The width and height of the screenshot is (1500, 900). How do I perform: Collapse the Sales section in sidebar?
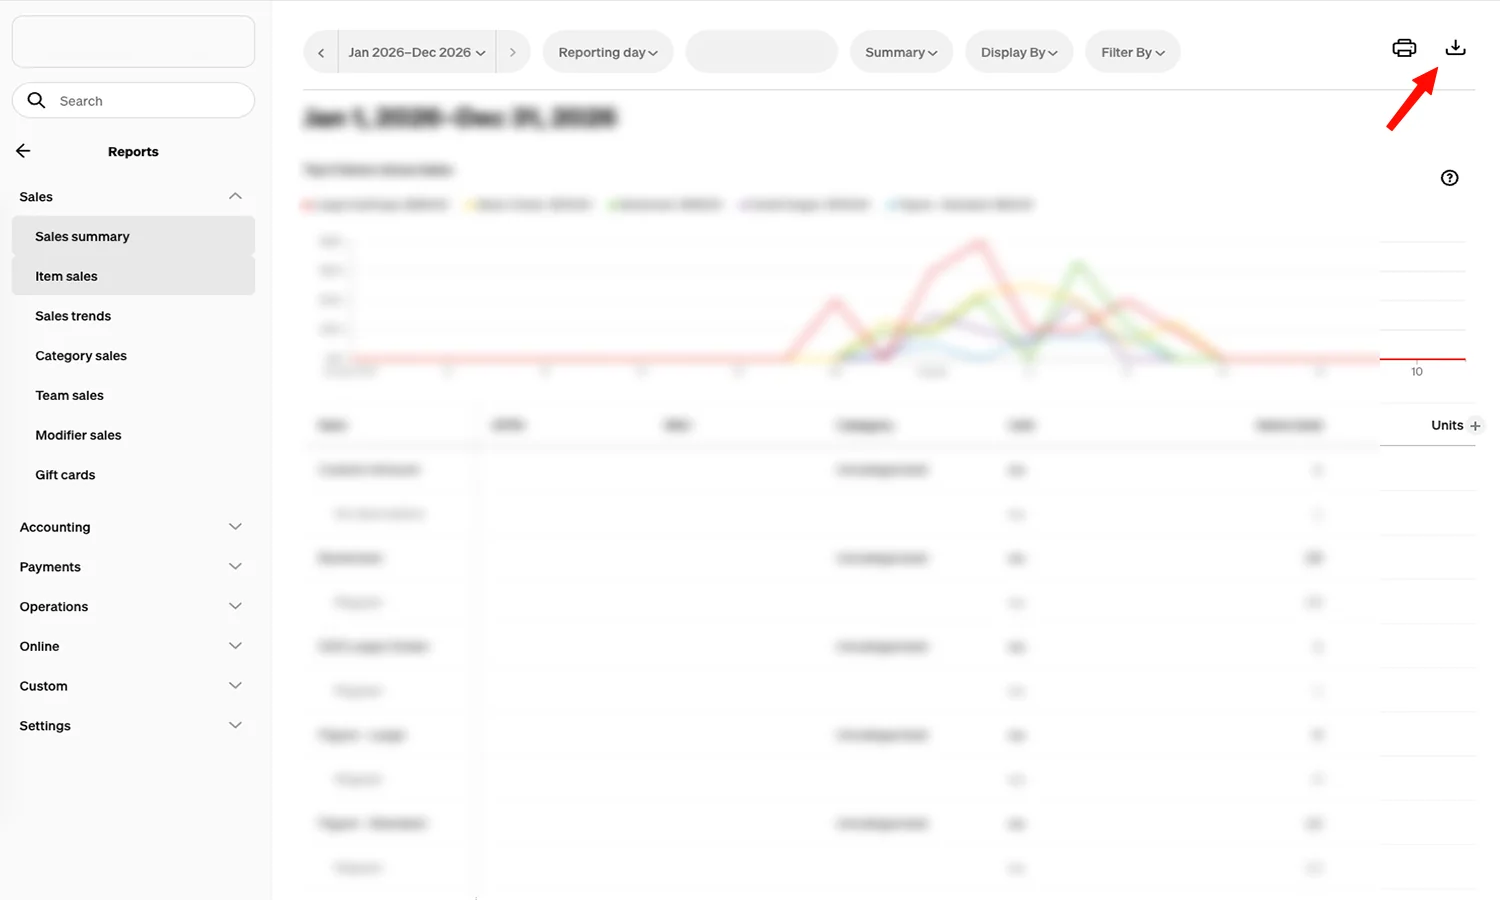point(235,196)
